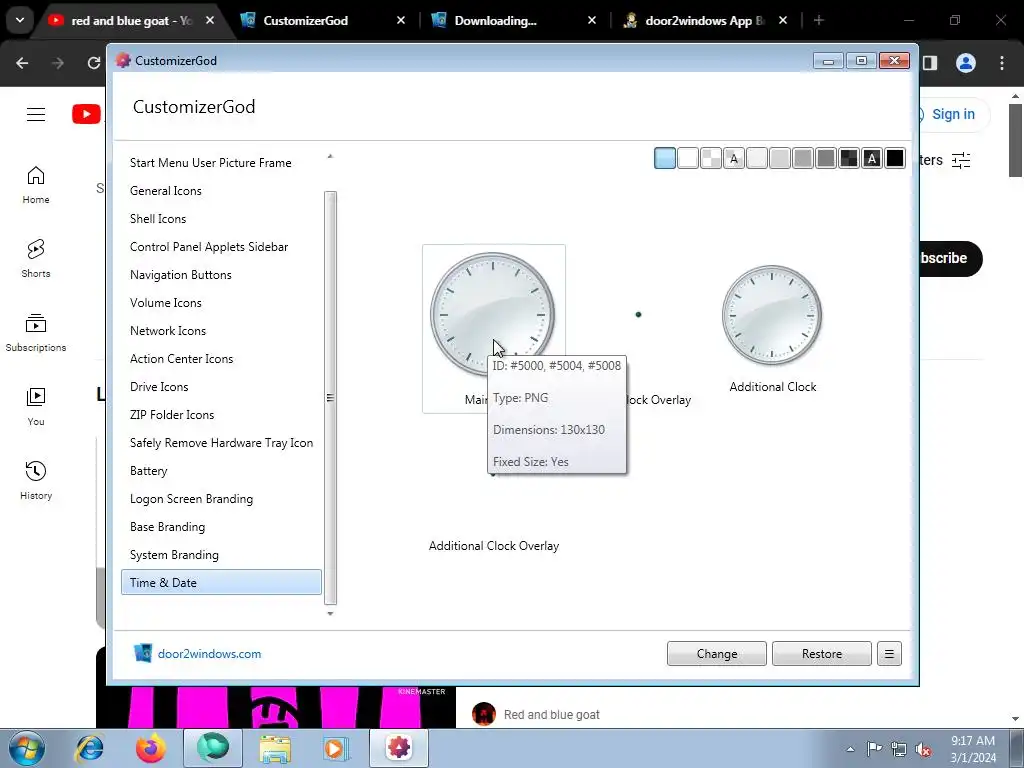Open the You section in YouTube sidebar
1024x768 pixels.
(x=36, y=406)
